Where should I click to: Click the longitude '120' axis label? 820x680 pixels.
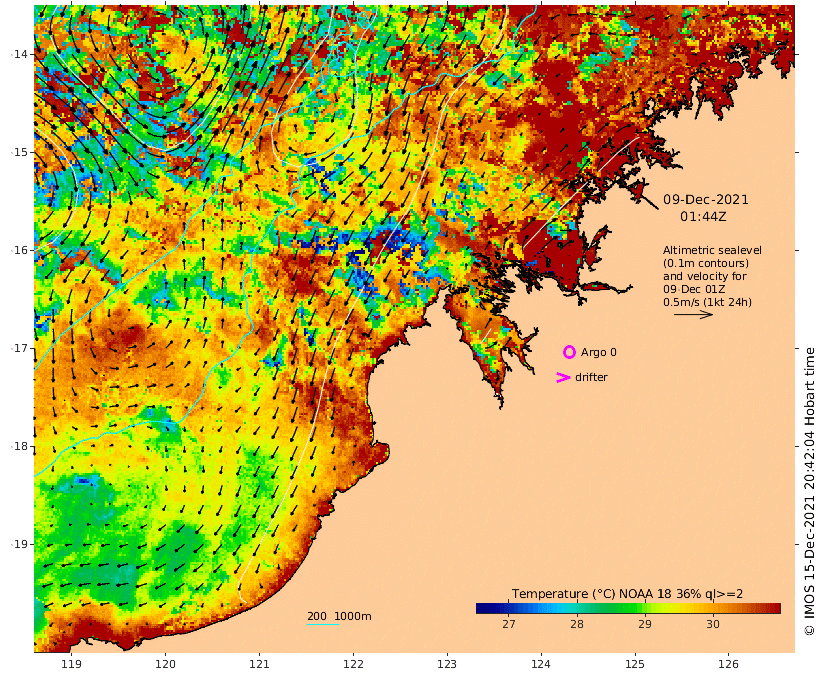165,664
